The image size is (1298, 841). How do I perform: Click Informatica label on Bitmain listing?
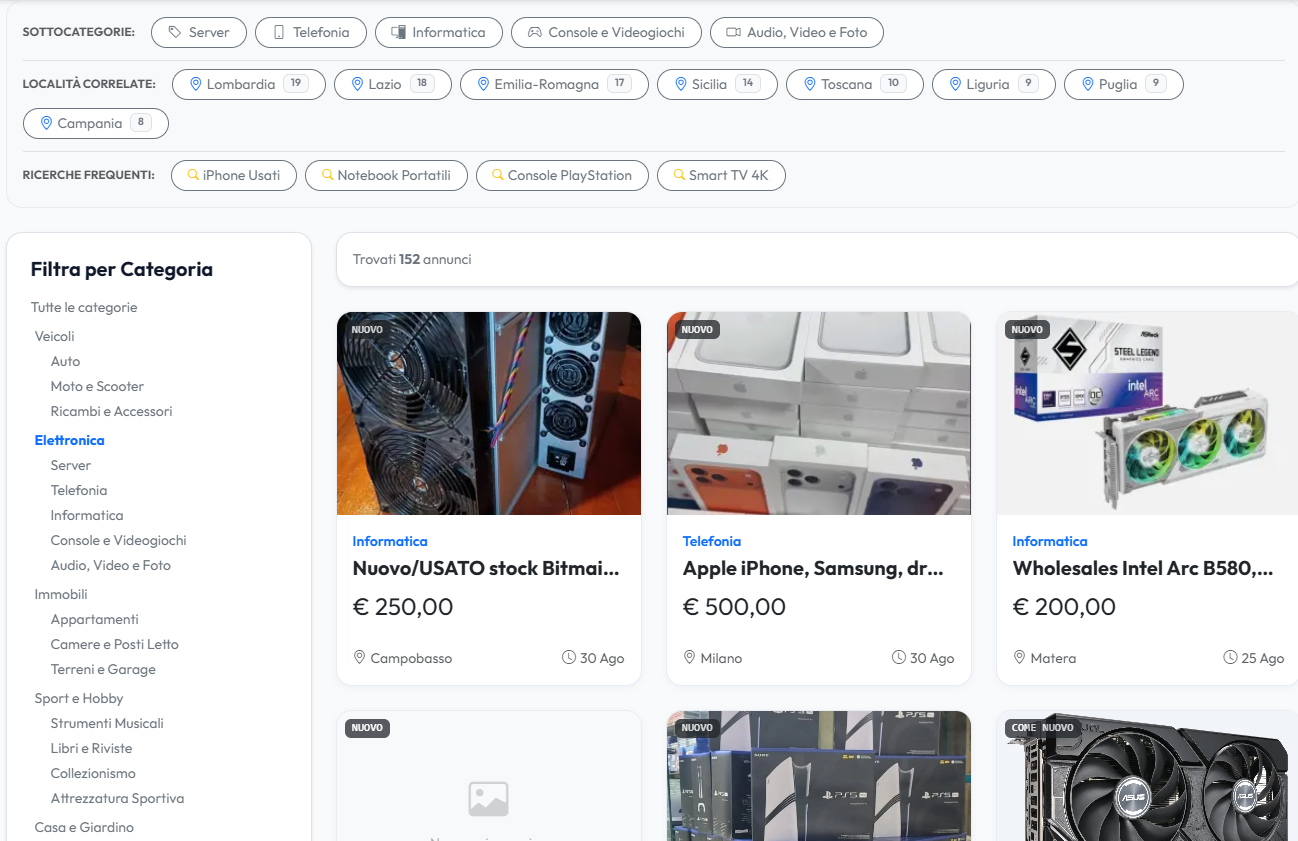click(x=390, y=541)
